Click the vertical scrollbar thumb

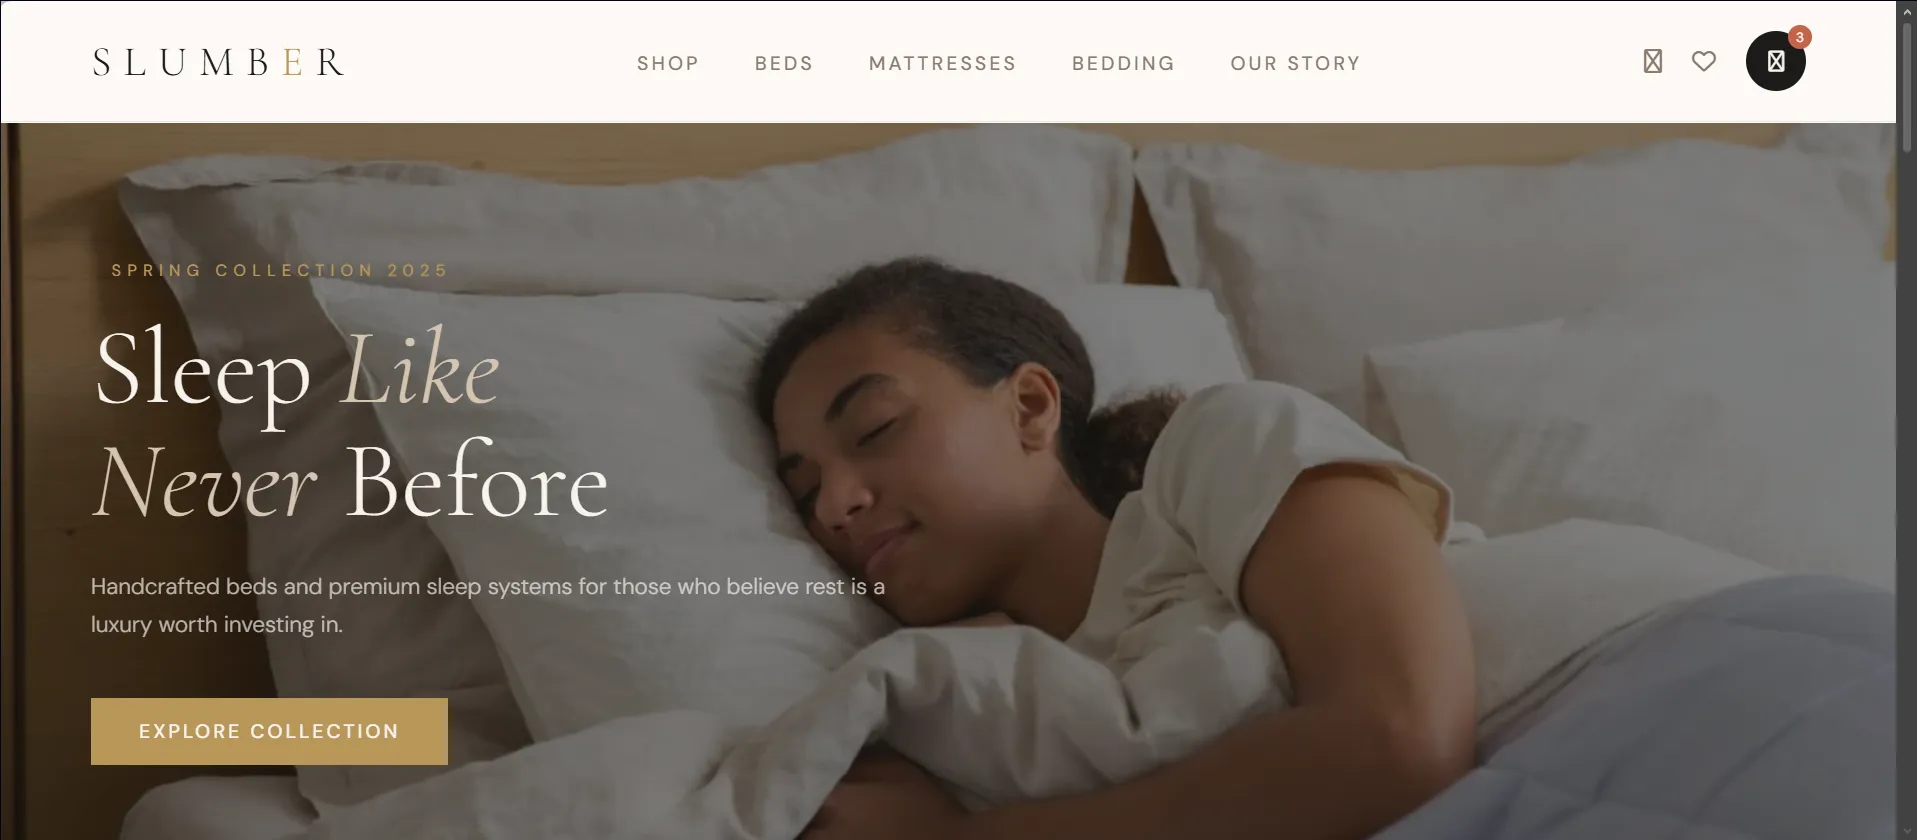pyautogui.click(x=1907, y=88)
